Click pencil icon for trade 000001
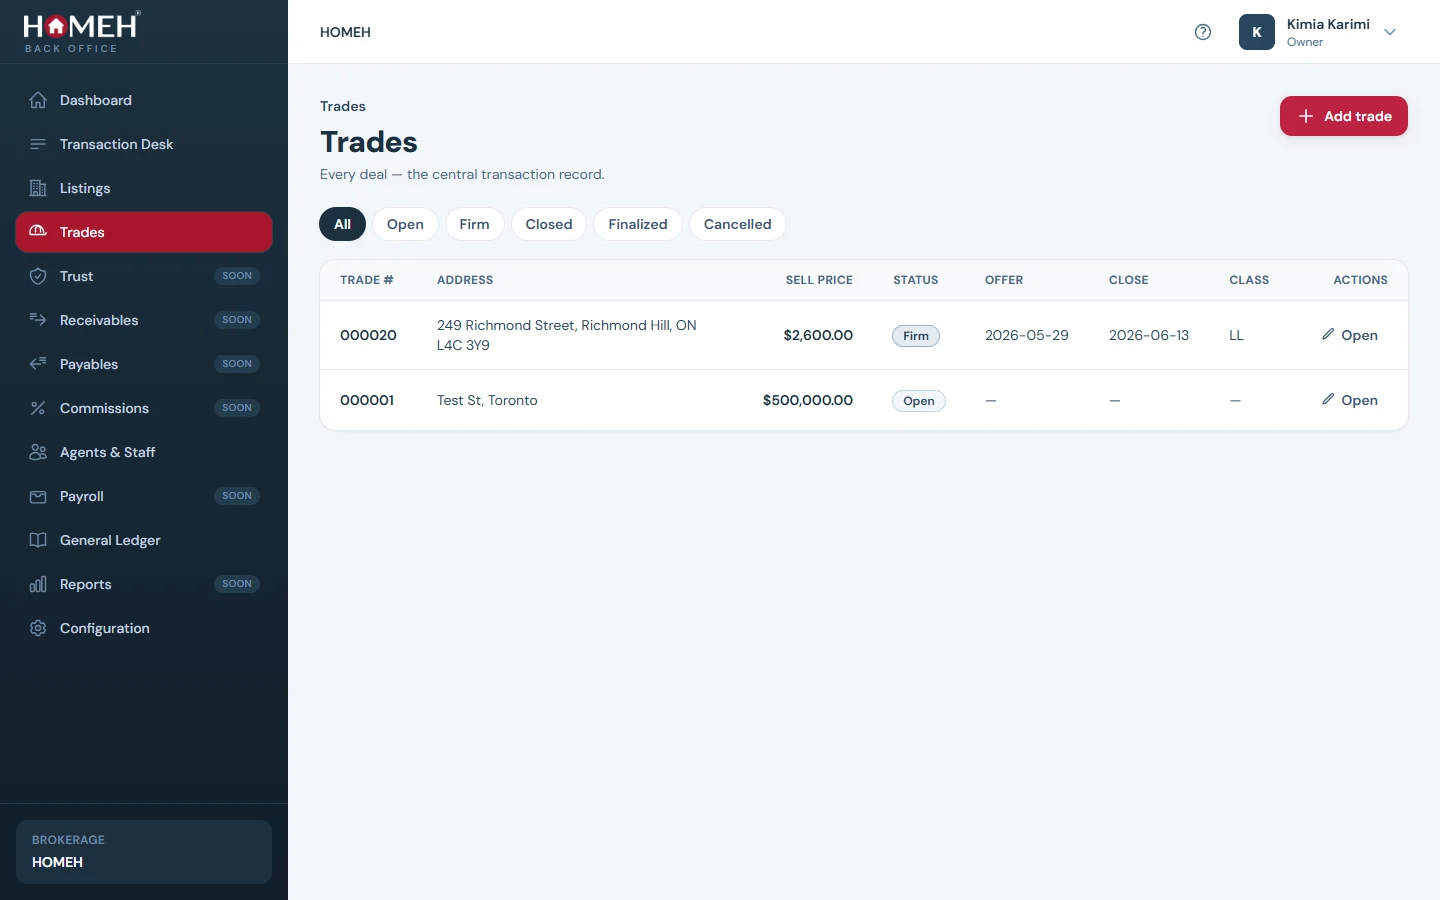 pyautogui.click(x=1328, y=399)
